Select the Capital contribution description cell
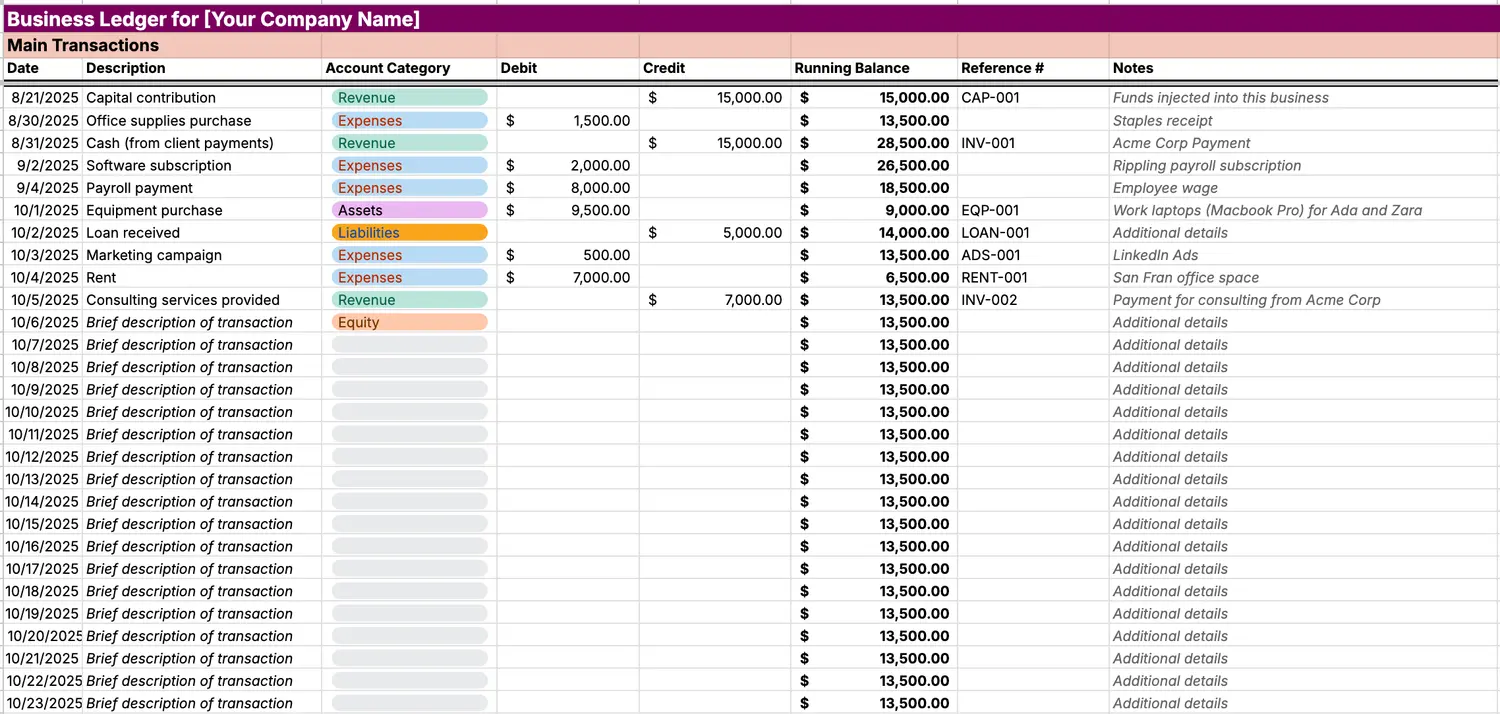Viewport: 1500px width, 714px height. pos(202,98)
